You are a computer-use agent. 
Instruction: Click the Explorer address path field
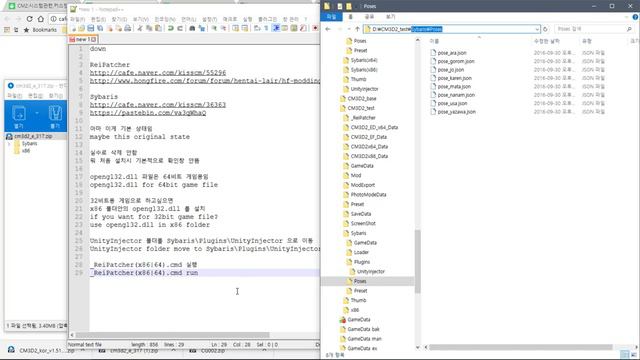pos(451,29)
